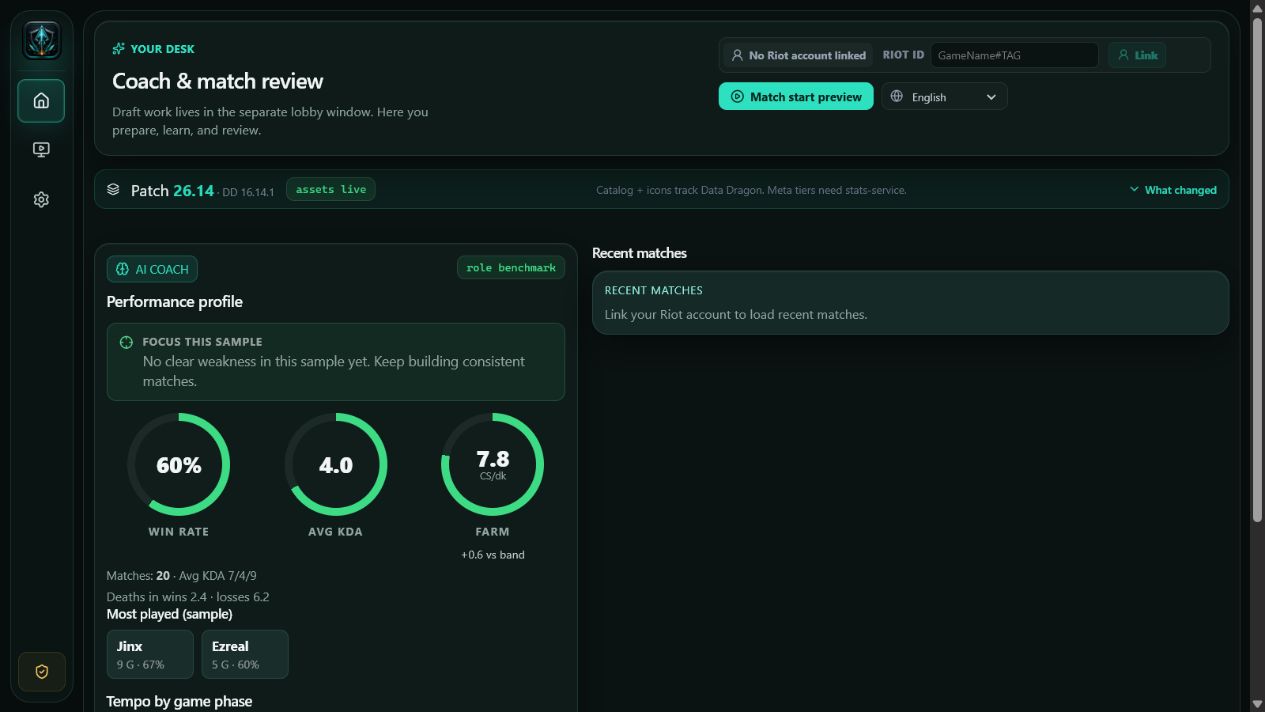
Task: Click the play icon in Match start preview
Action: (x=737, y=97)
